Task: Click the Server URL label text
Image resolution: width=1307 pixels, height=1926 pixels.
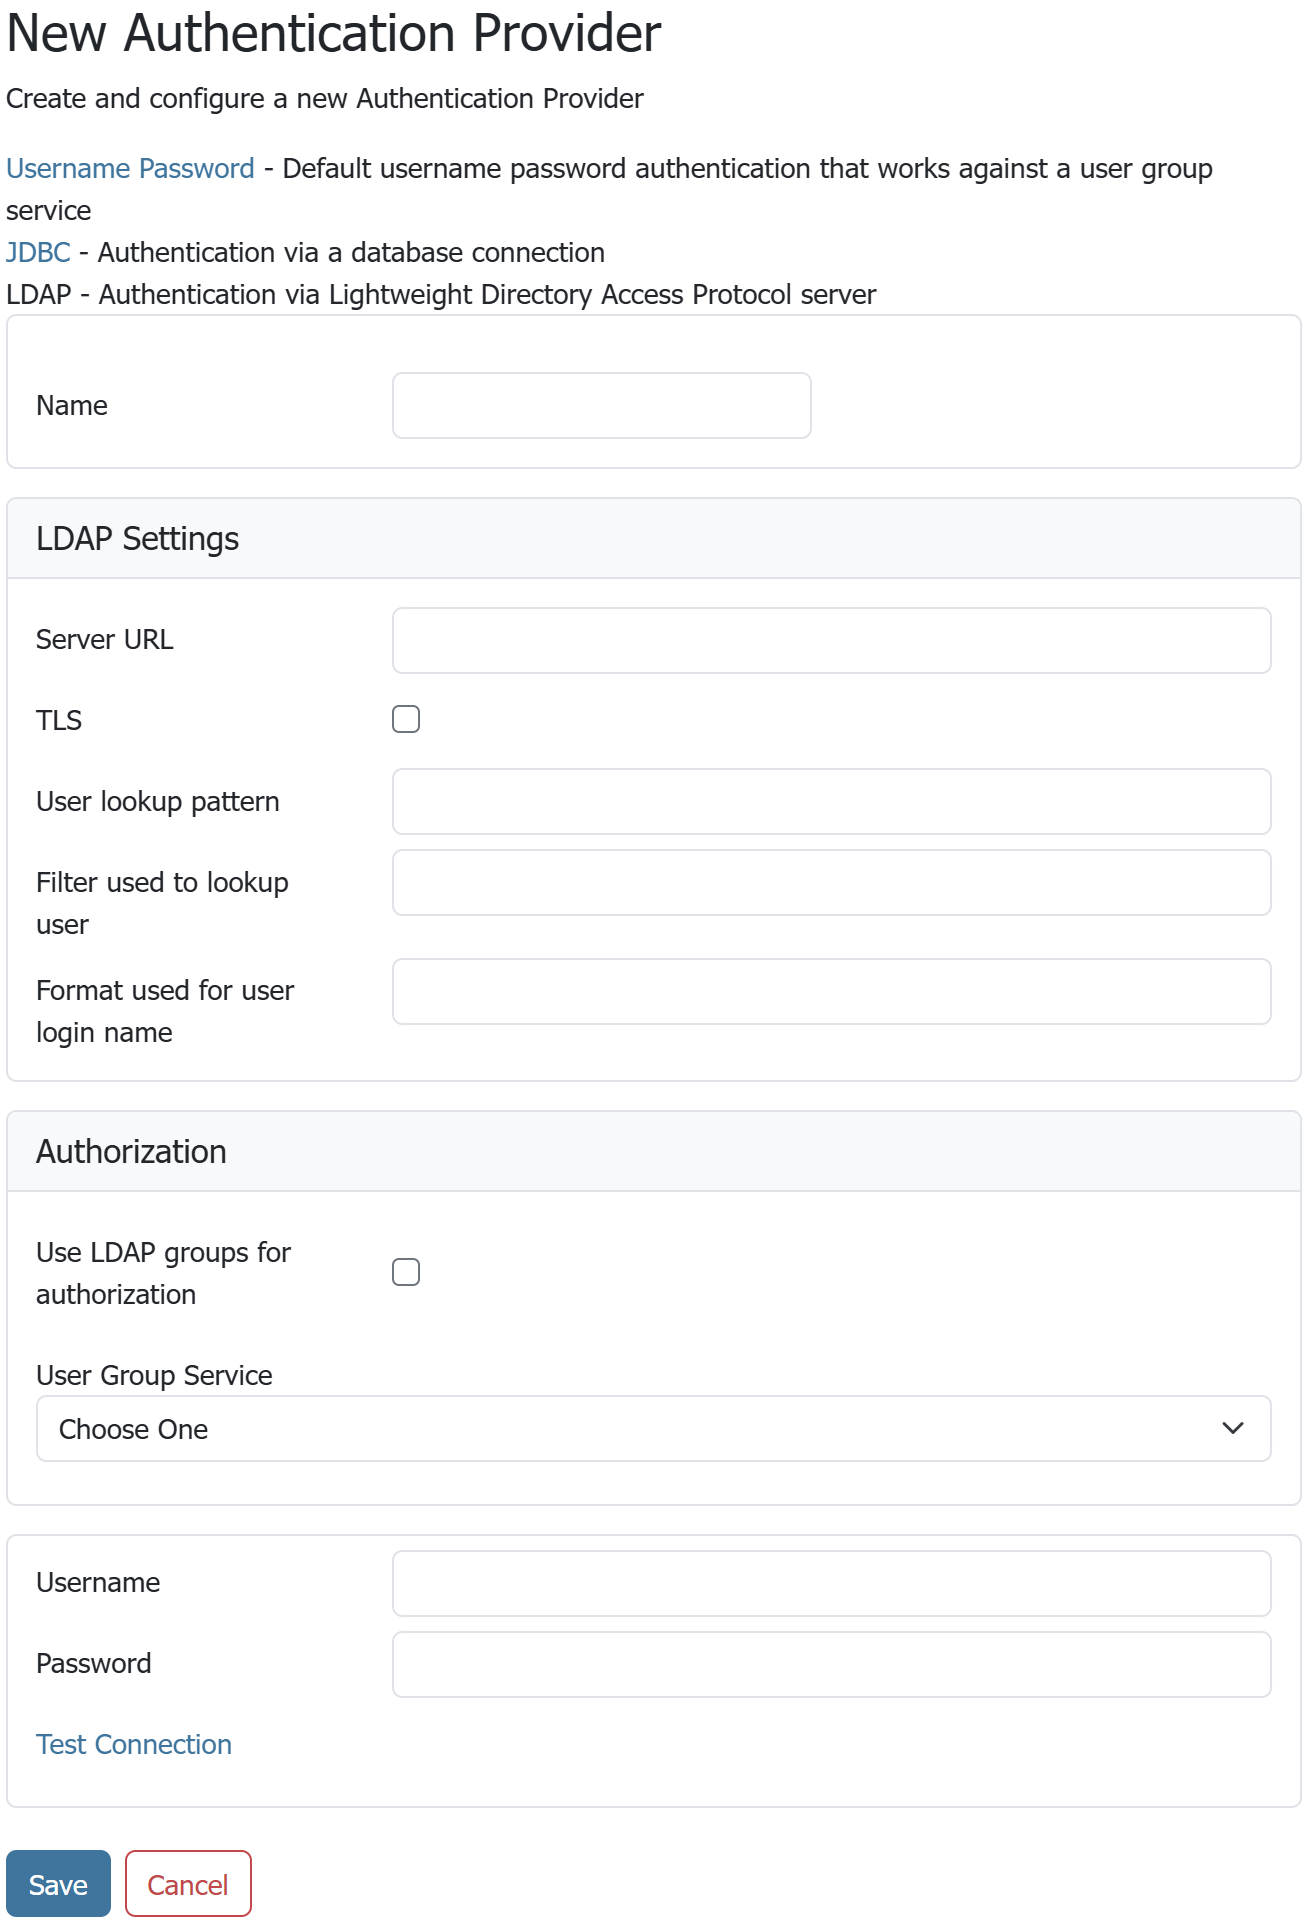Action: pos(105,640)
